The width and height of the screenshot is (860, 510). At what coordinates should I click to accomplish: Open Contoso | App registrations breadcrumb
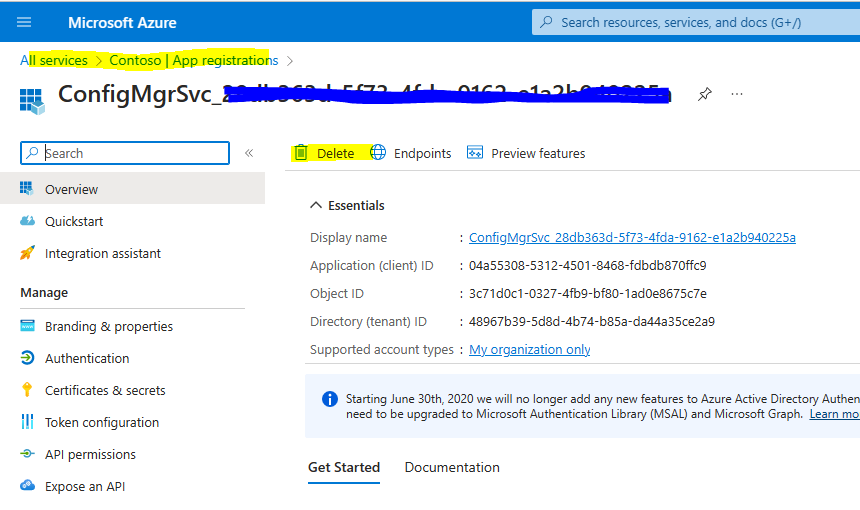[194, 60]
